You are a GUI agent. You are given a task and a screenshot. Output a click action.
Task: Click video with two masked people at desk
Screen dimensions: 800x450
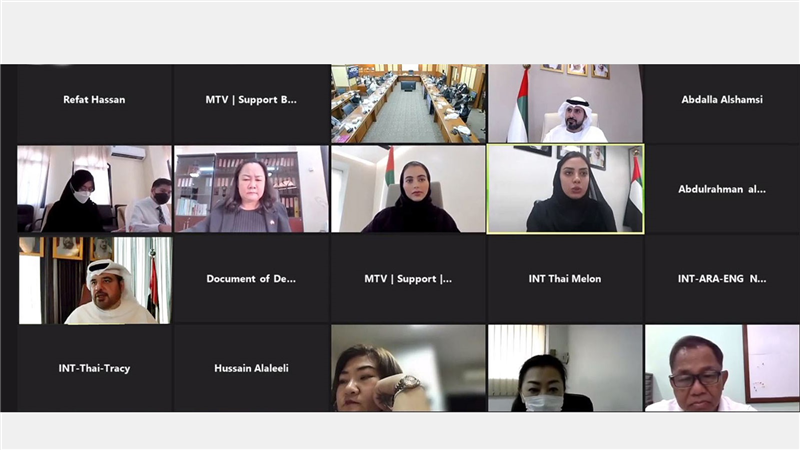point(94,189)
